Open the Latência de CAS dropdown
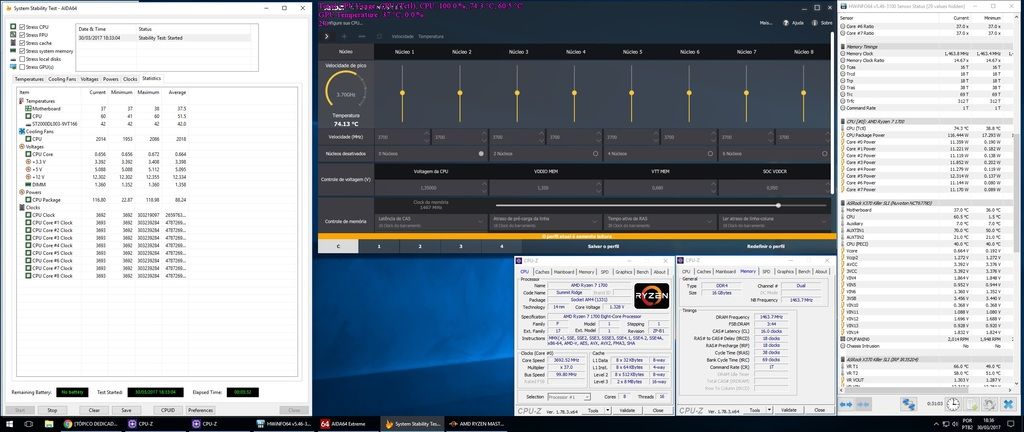This screenshot has height=432, width=1024. pos(431,222)
